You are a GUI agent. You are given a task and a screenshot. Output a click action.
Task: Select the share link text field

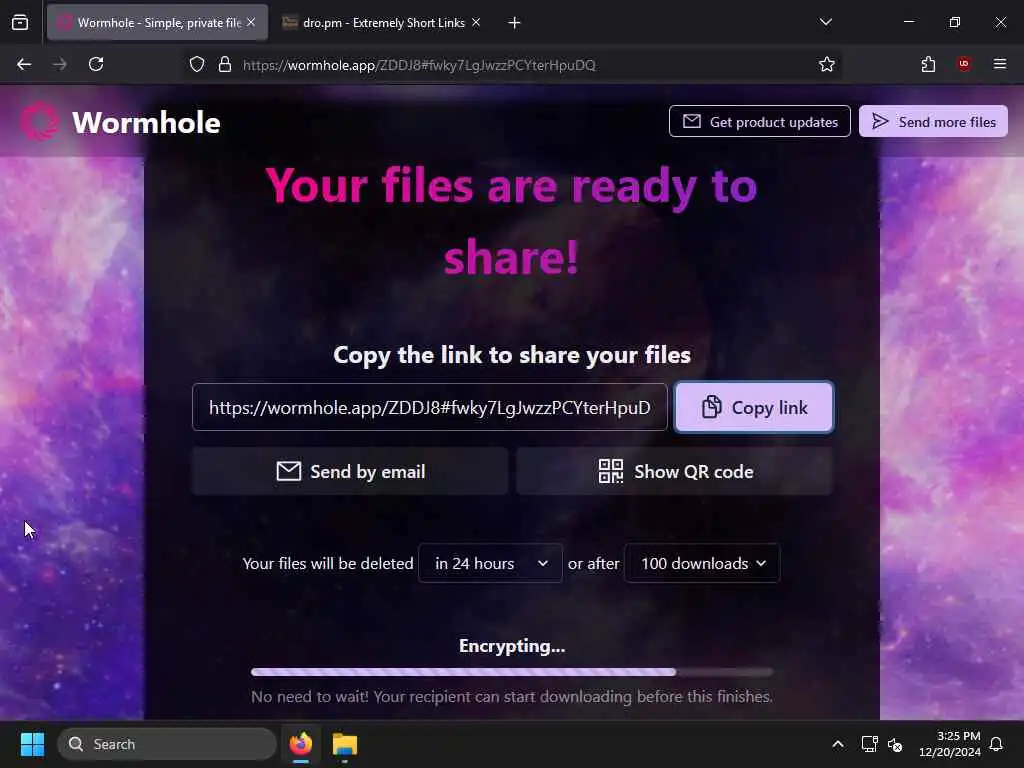click(x=429, y=408)
